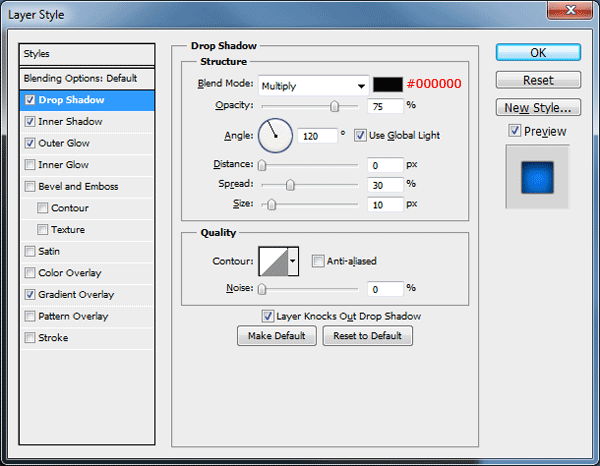
Task: Select the Bevel and Emboss style
Action: pyautogui.click(x=78, y=186)
